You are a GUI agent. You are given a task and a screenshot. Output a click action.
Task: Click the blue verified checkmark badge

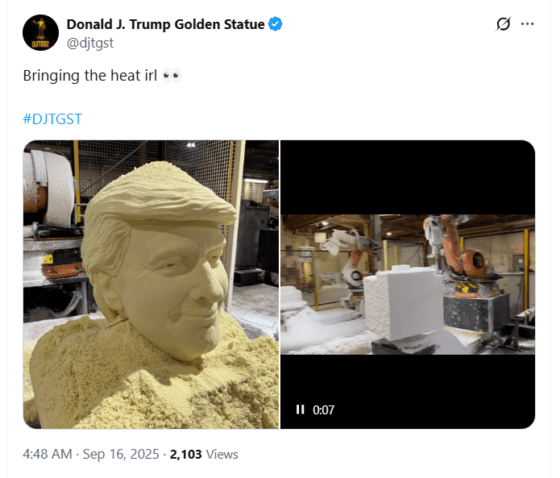click(275, 24)
